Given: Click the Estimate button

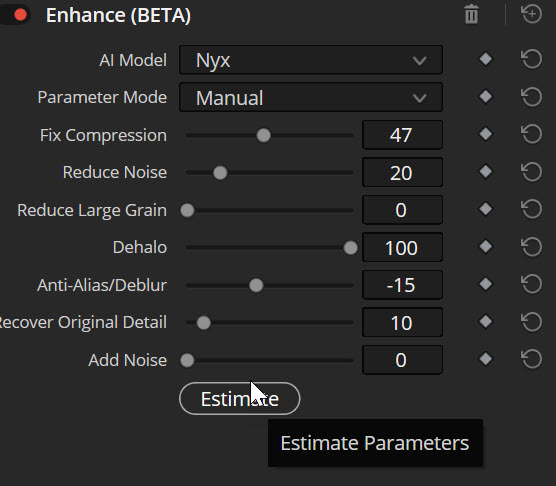Looking at the screenshot, I should (x=240, y=398).
